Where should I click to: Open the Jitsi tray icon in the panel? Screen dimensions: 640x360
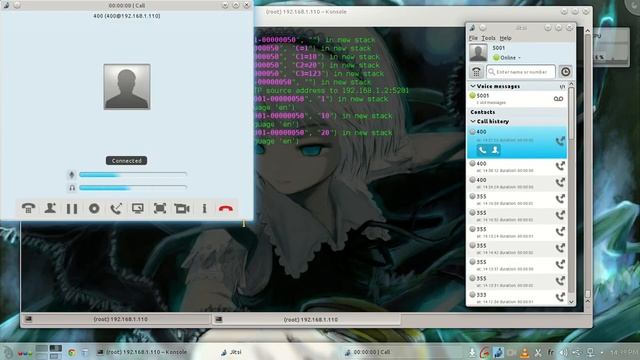498,352
